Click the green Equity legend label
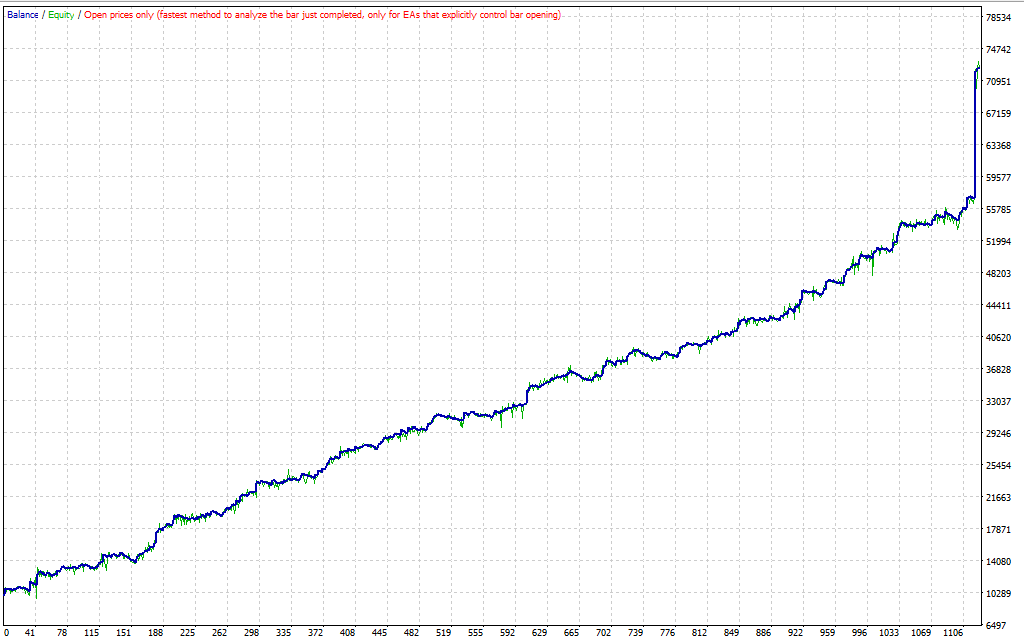1024x640 pixels. (x=62, y=15)
